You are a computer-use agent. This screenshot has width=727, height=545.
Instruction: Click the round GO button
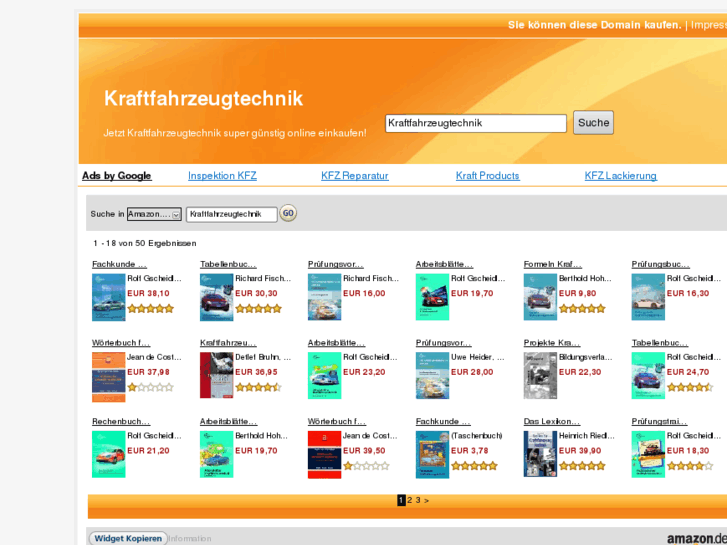tap(288, 213)
